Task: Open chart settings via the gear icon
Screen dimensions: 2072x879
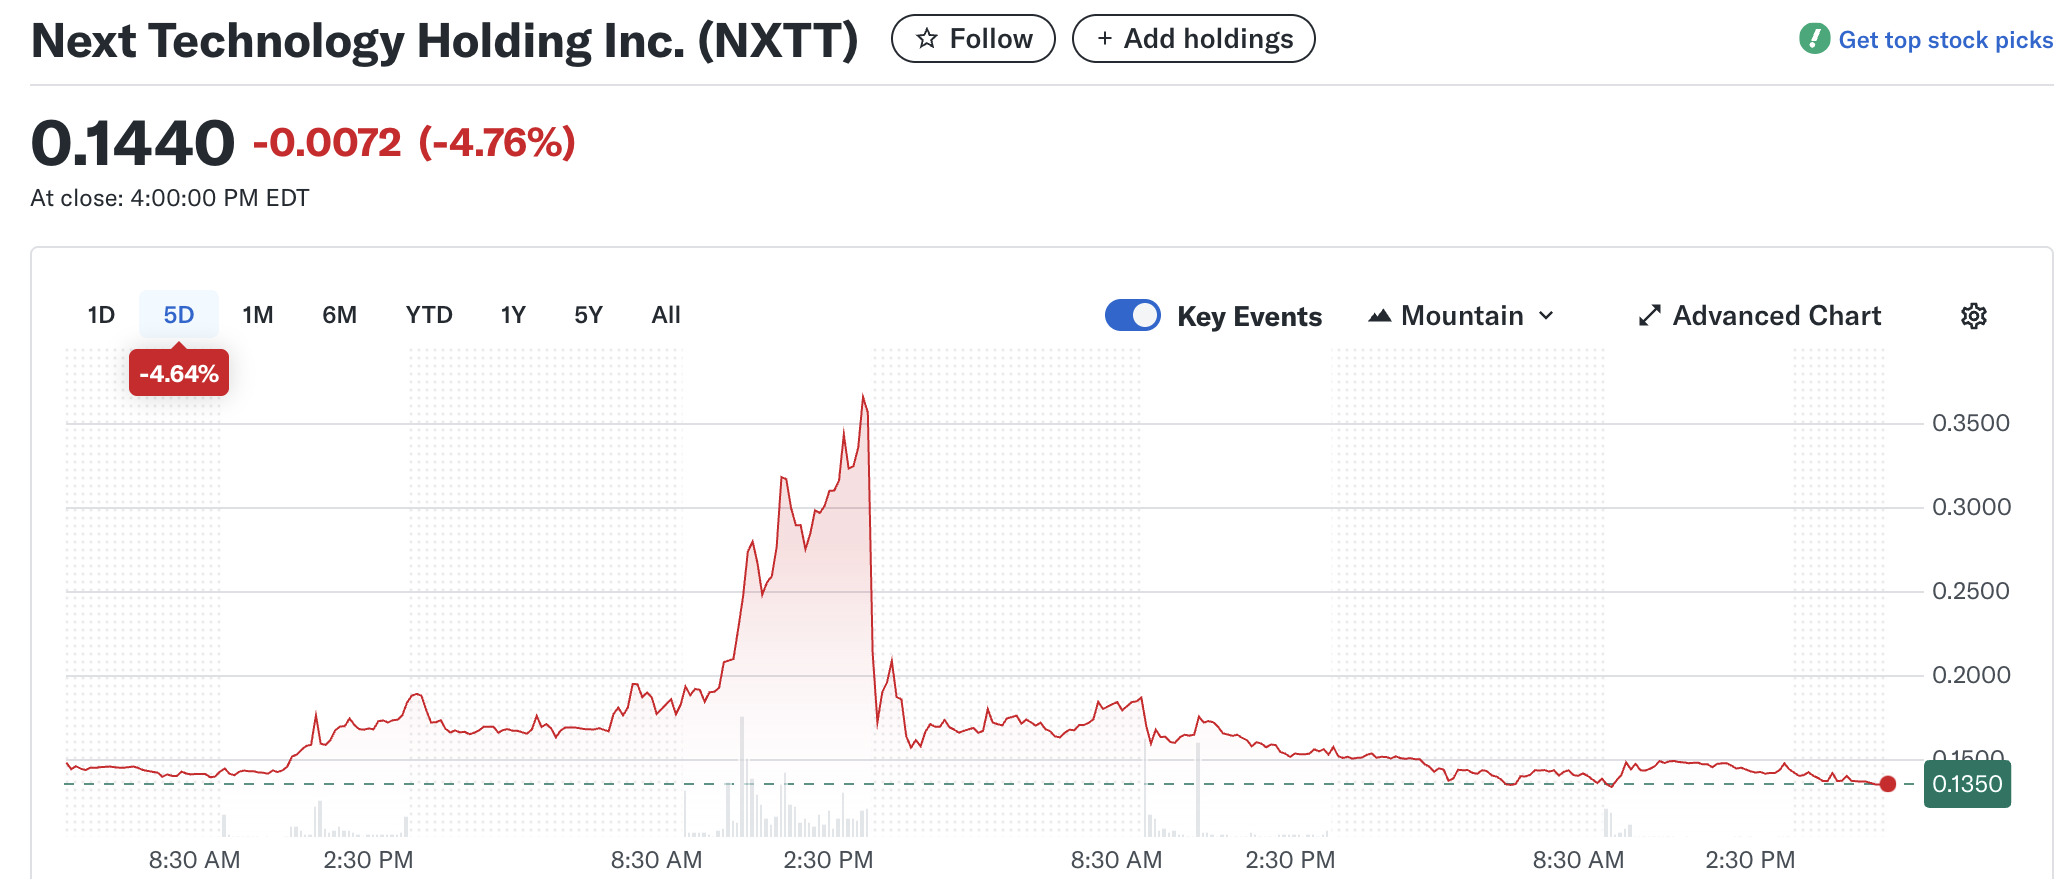Action: tap(1974, 315)
